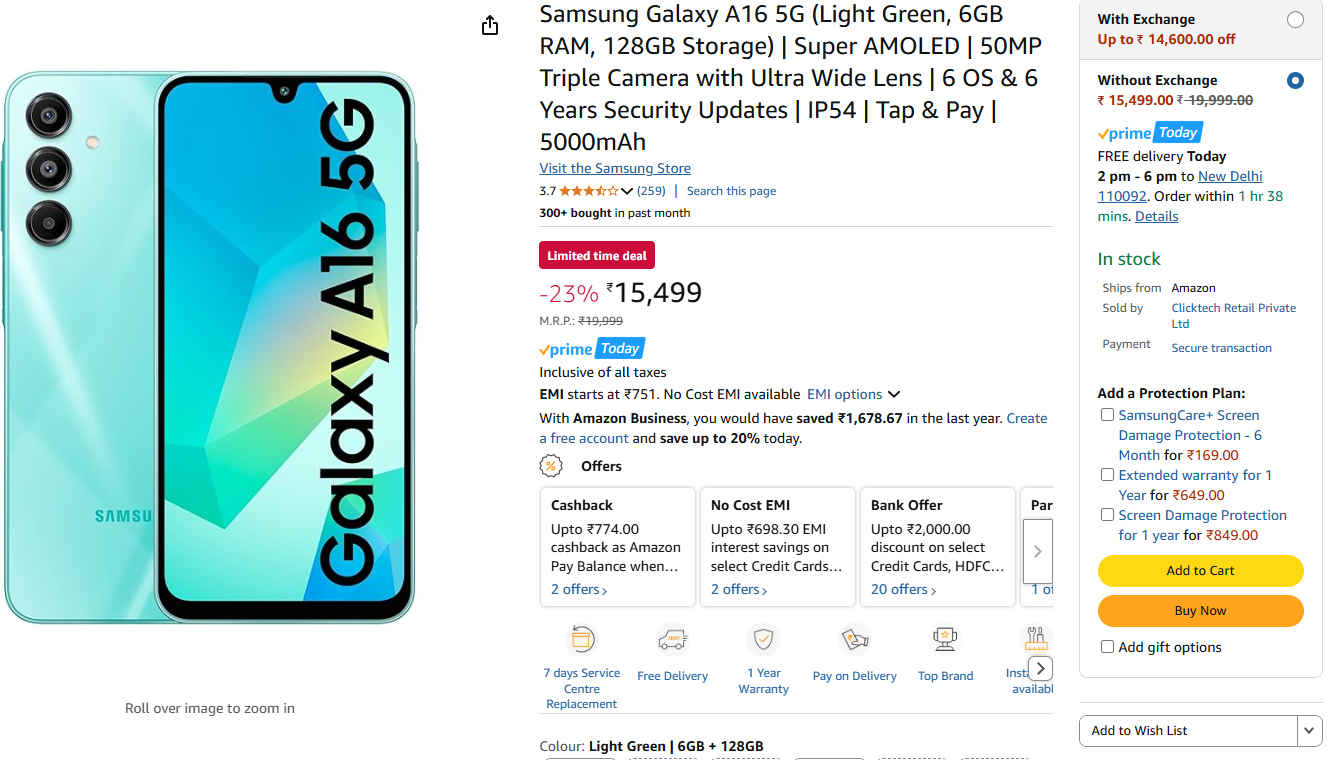Screen dimensions: 1327x760
Task: Select the Without Exchange radio option
Action: pos(1295,80)
